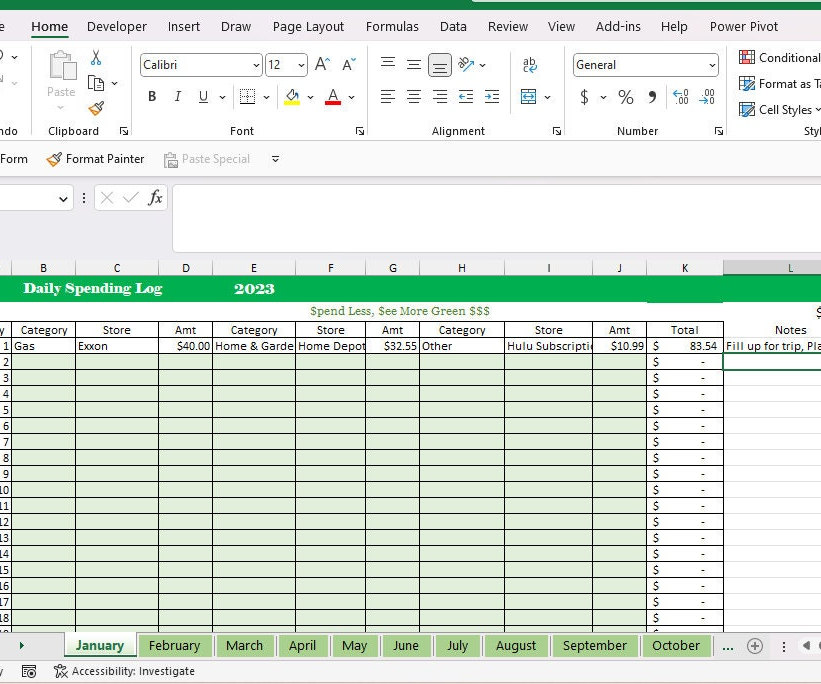This screenshot has width=821, height=684.
Task: Open the March worksheet tab
Action: tap(245, 646)
